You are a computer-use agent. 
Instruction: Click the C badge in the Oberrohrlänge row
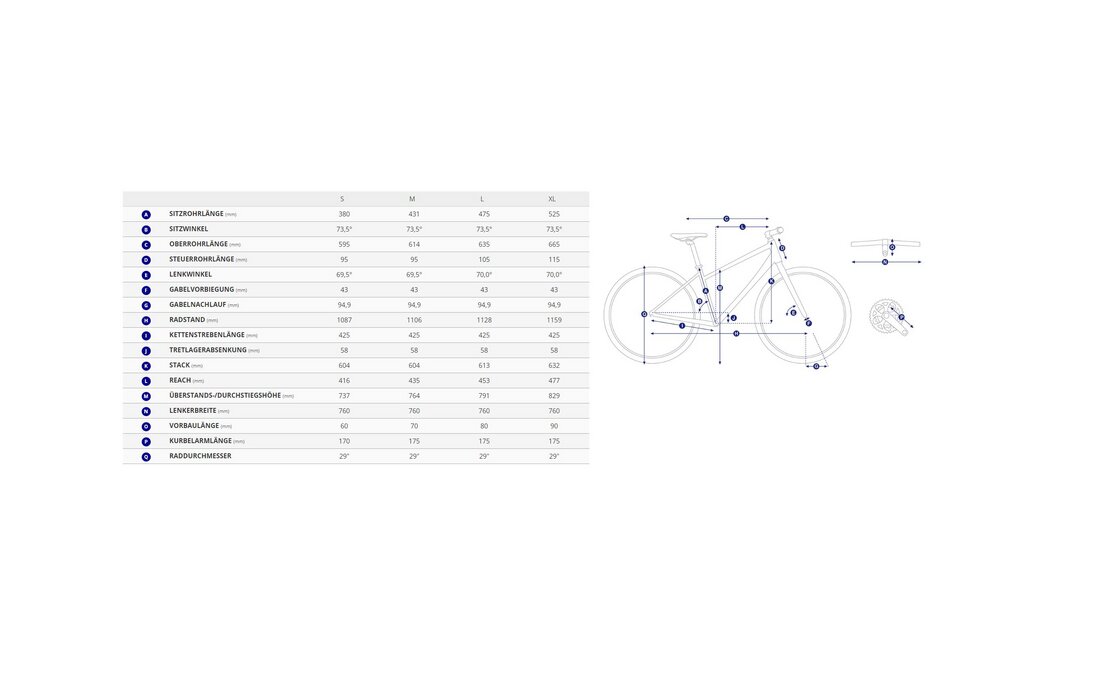point(146,244)
